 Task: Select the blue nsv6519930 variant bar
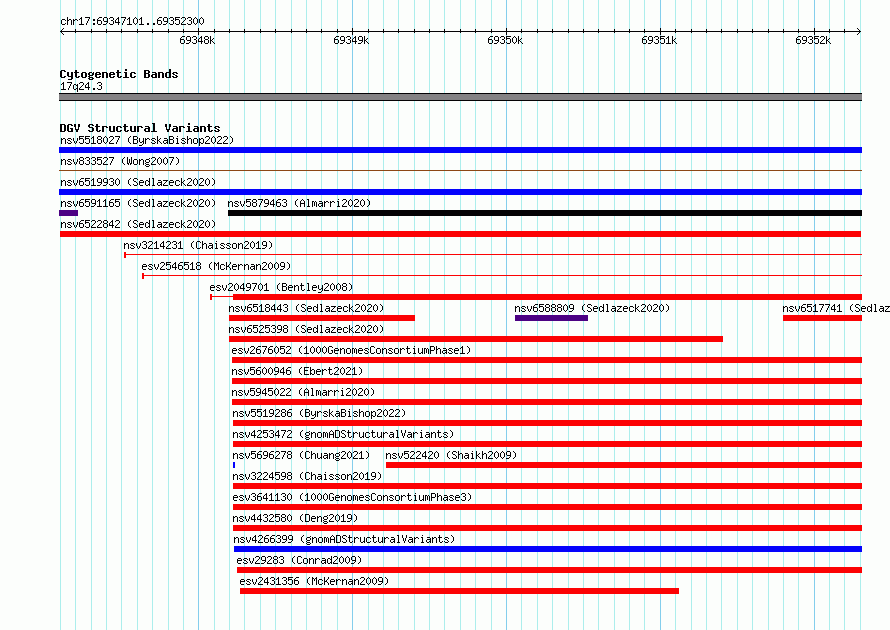(460, 192)
